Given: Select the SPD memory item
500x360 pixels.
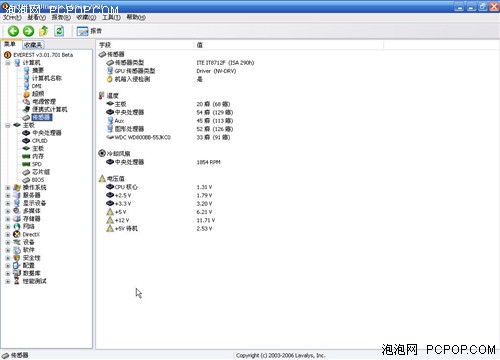Looking at the screenshot, I should (37, 164).
